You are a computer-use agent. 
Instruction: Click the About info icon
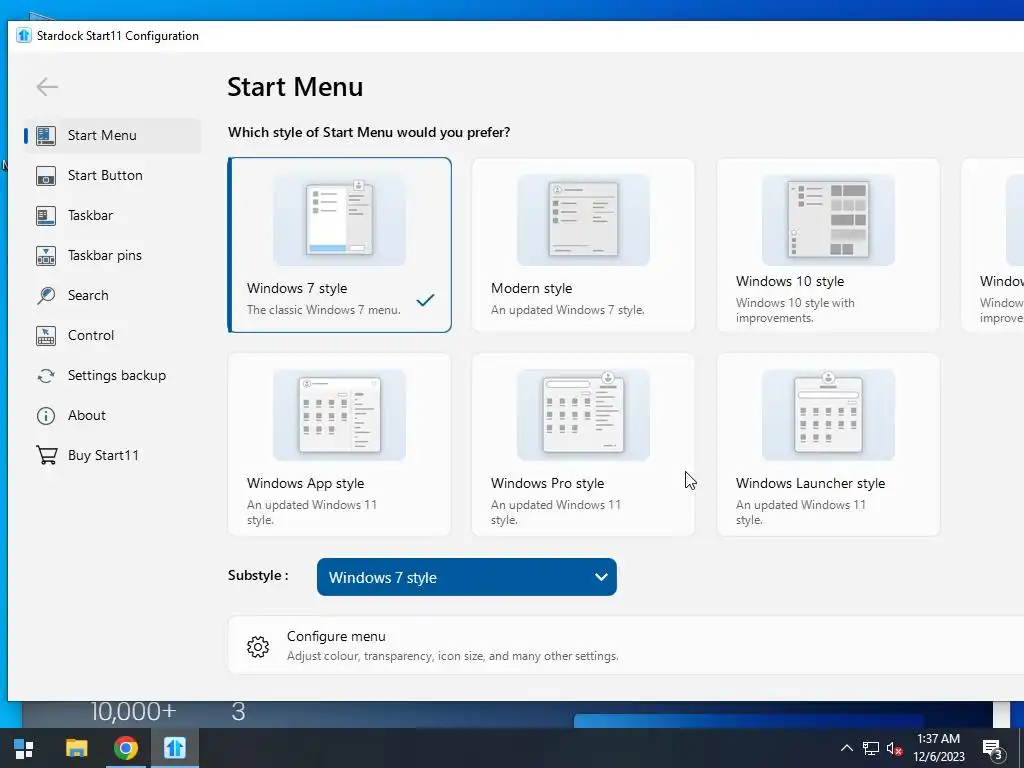[x=46, y=415]
